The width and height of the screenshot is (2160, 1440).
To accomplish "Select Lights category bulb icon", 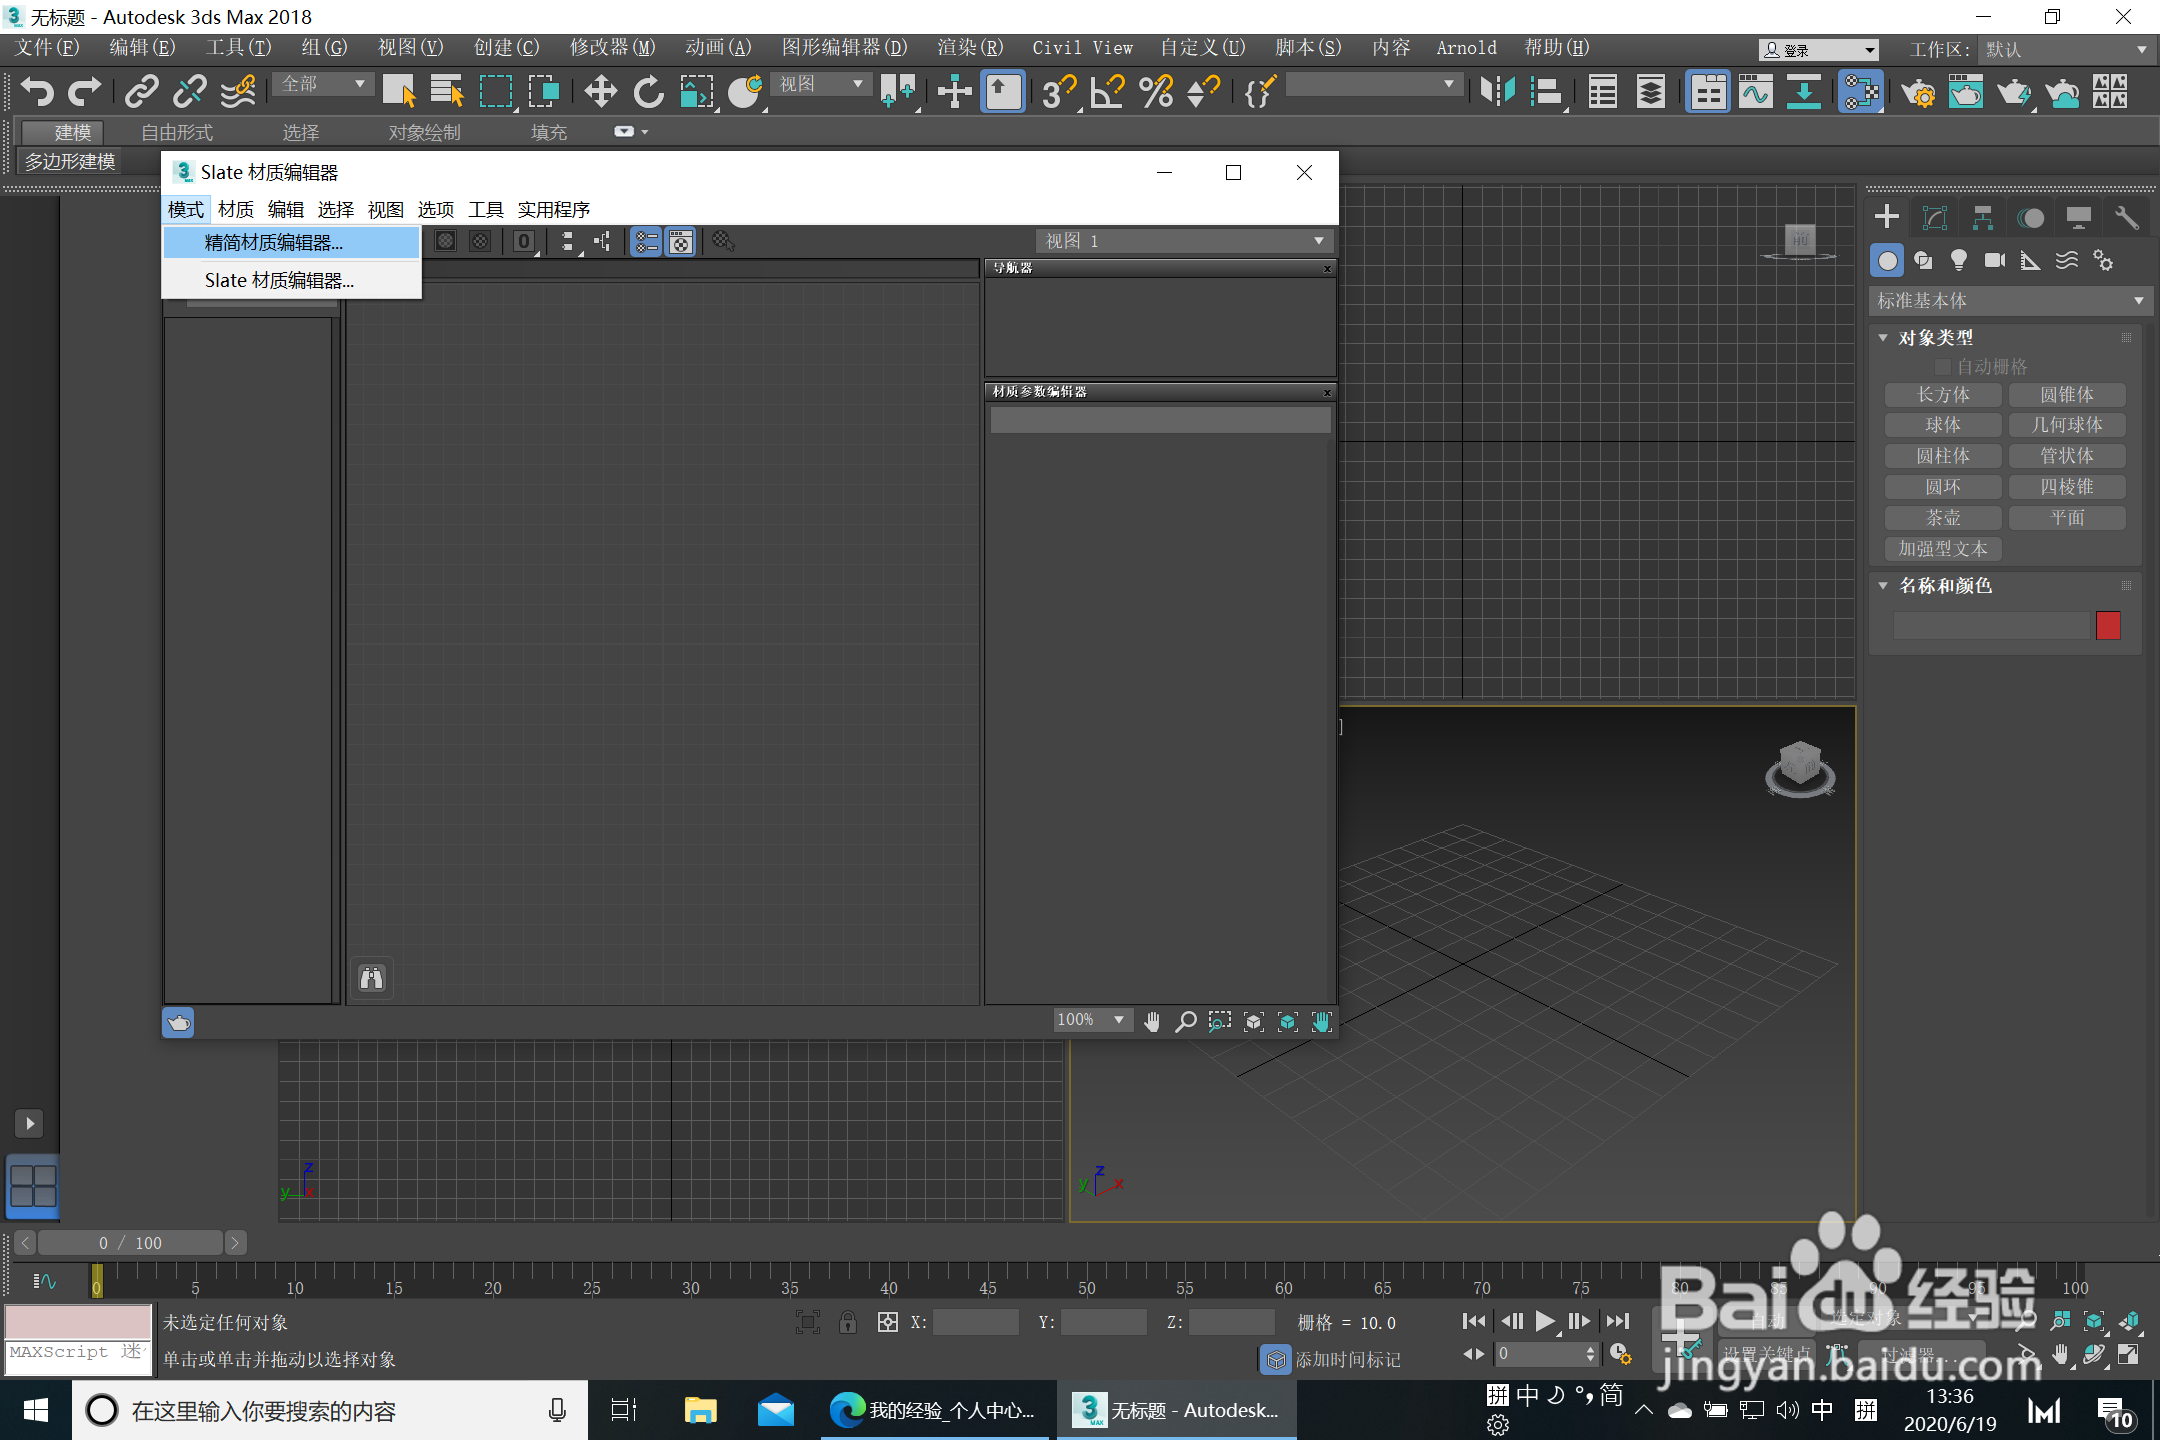I will pos(1959,261).
